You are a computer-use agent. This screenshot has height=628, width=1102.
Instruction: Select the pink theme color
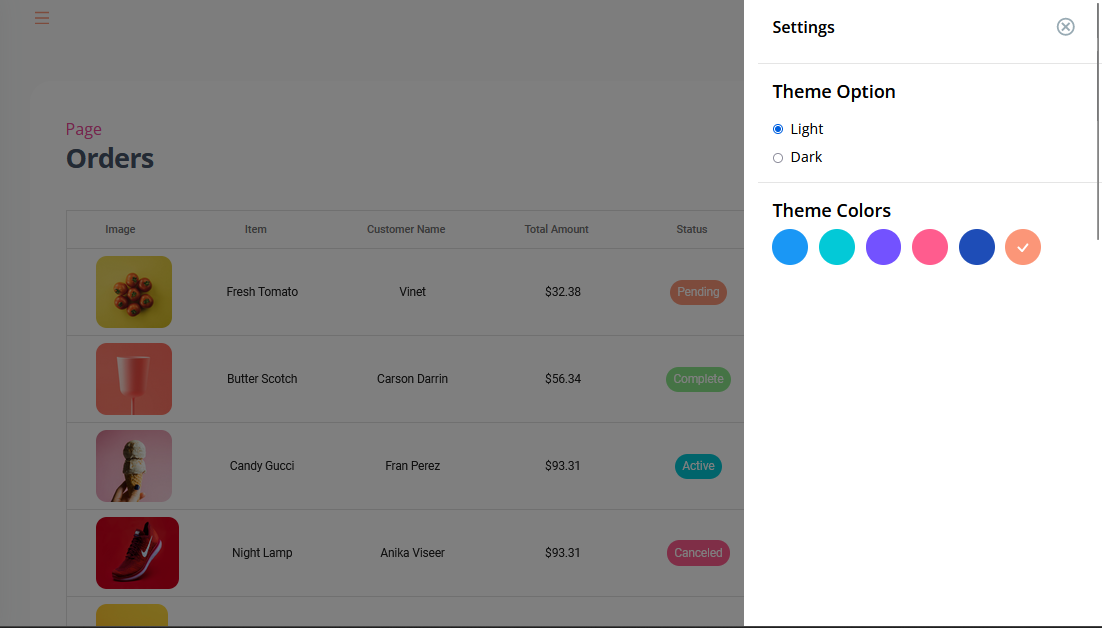pos(930,247)
